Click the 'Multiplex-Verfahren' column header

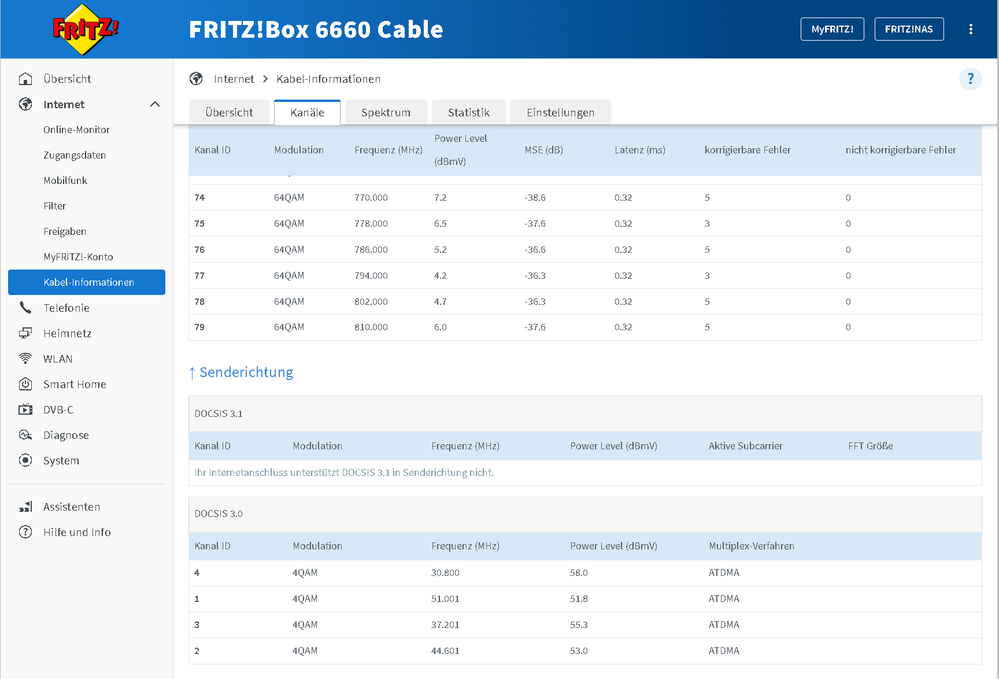751,547
